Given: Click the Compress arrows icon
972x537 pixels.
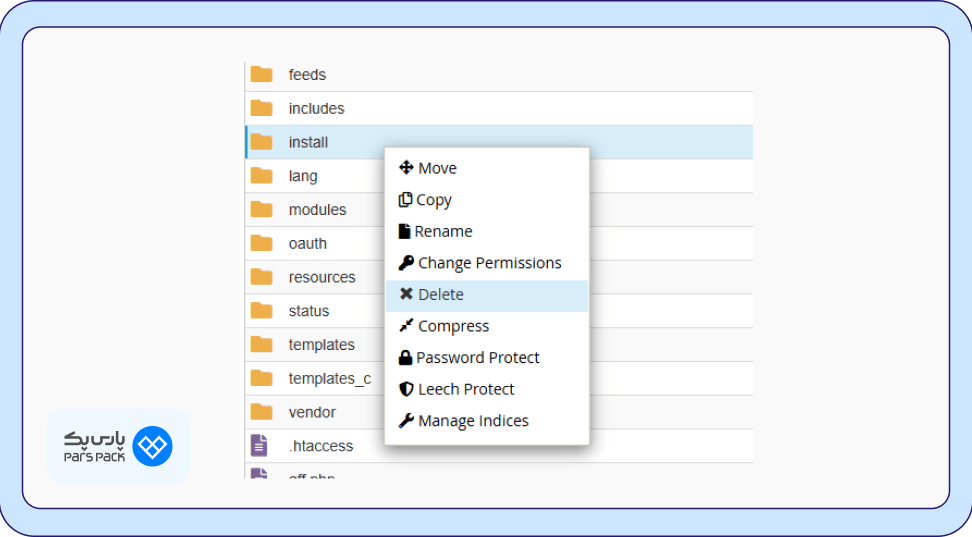Looking at the screenshot, I should [406, 326].
